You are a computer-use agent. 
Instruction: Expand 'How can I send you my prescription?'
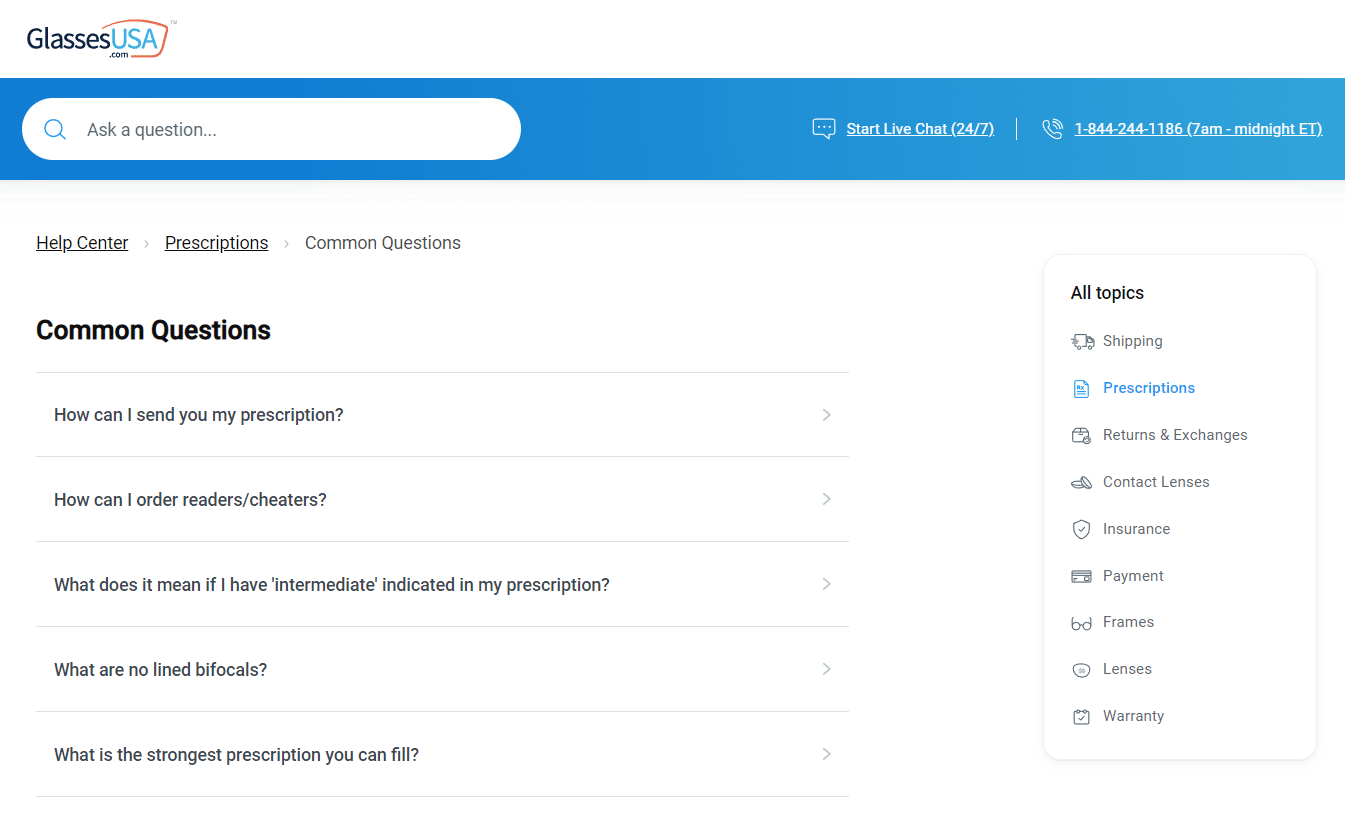click(x=199, y=415)
